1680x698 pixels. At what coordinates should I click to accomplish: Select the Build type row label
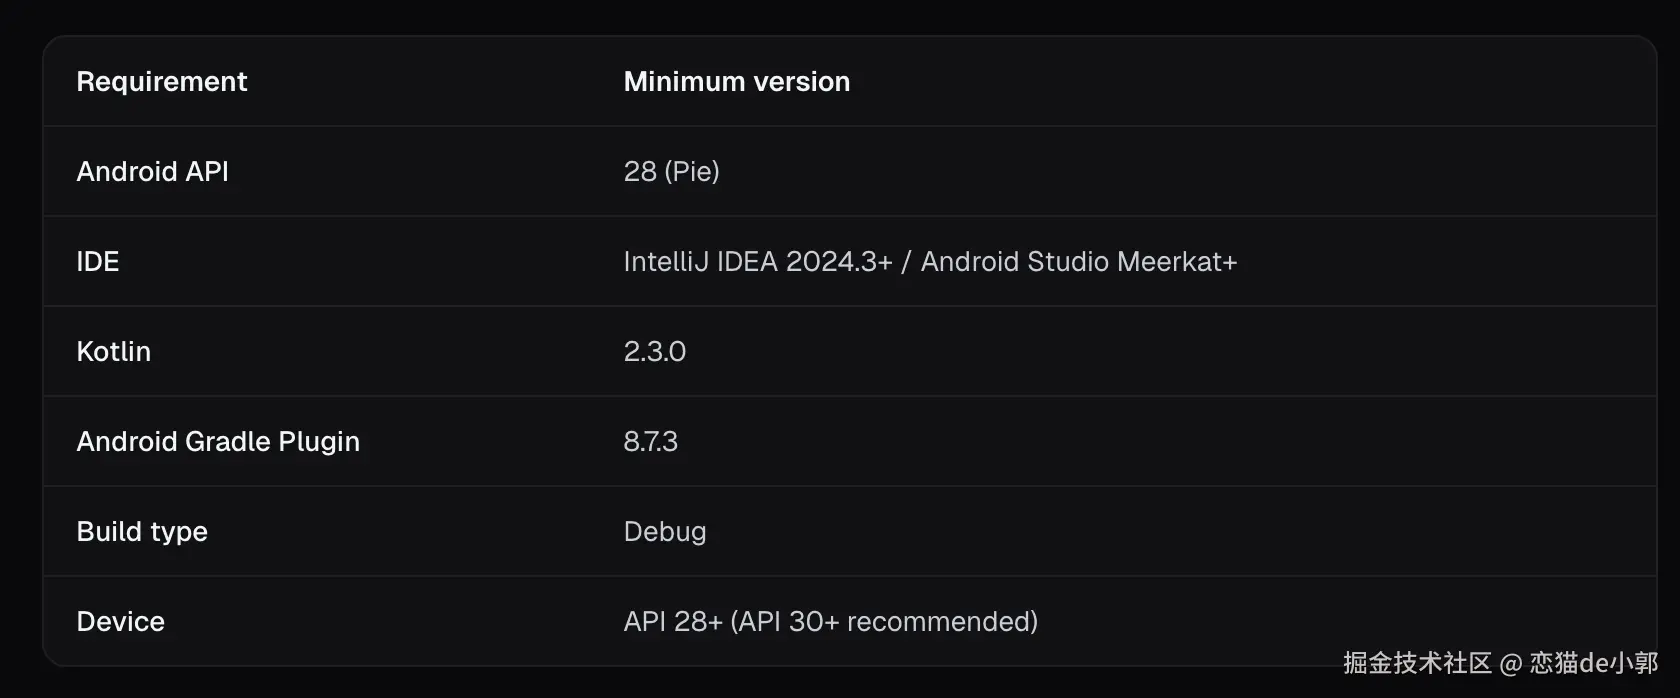tap(141, 531)
